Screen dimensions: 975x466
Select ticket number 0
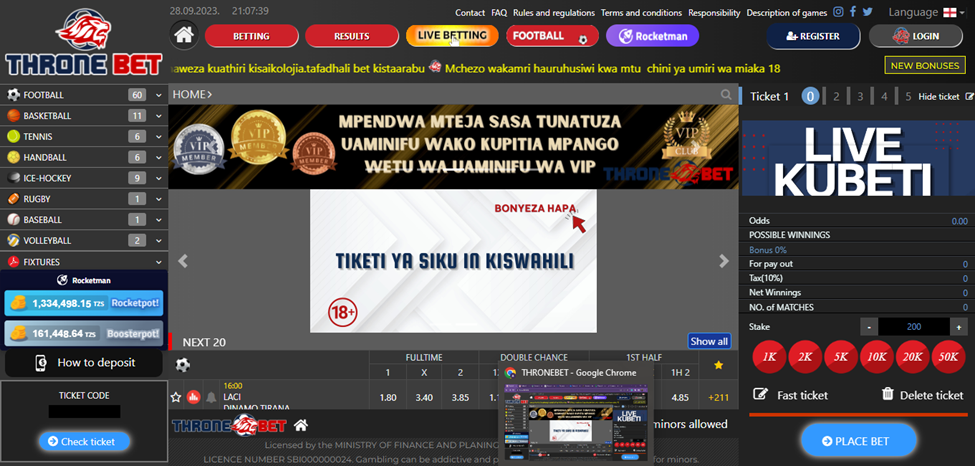click(x=810, y=96)
